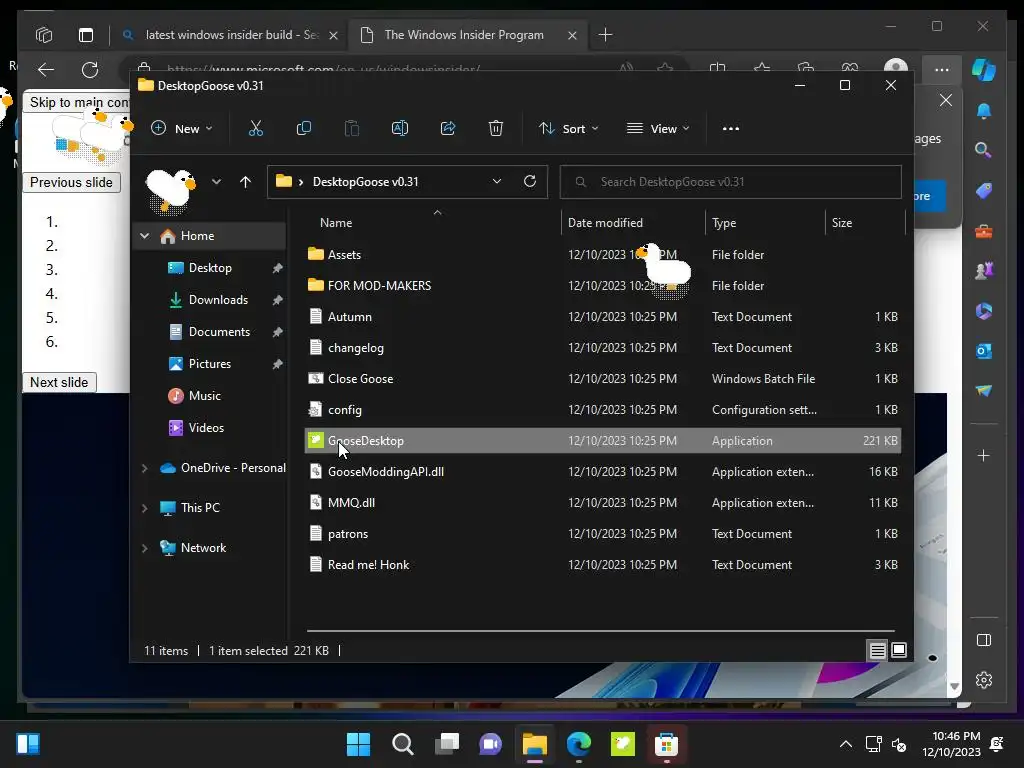The image size is (1024, 768).
Task: Click Edge browser back arrow
Action: 46,69
